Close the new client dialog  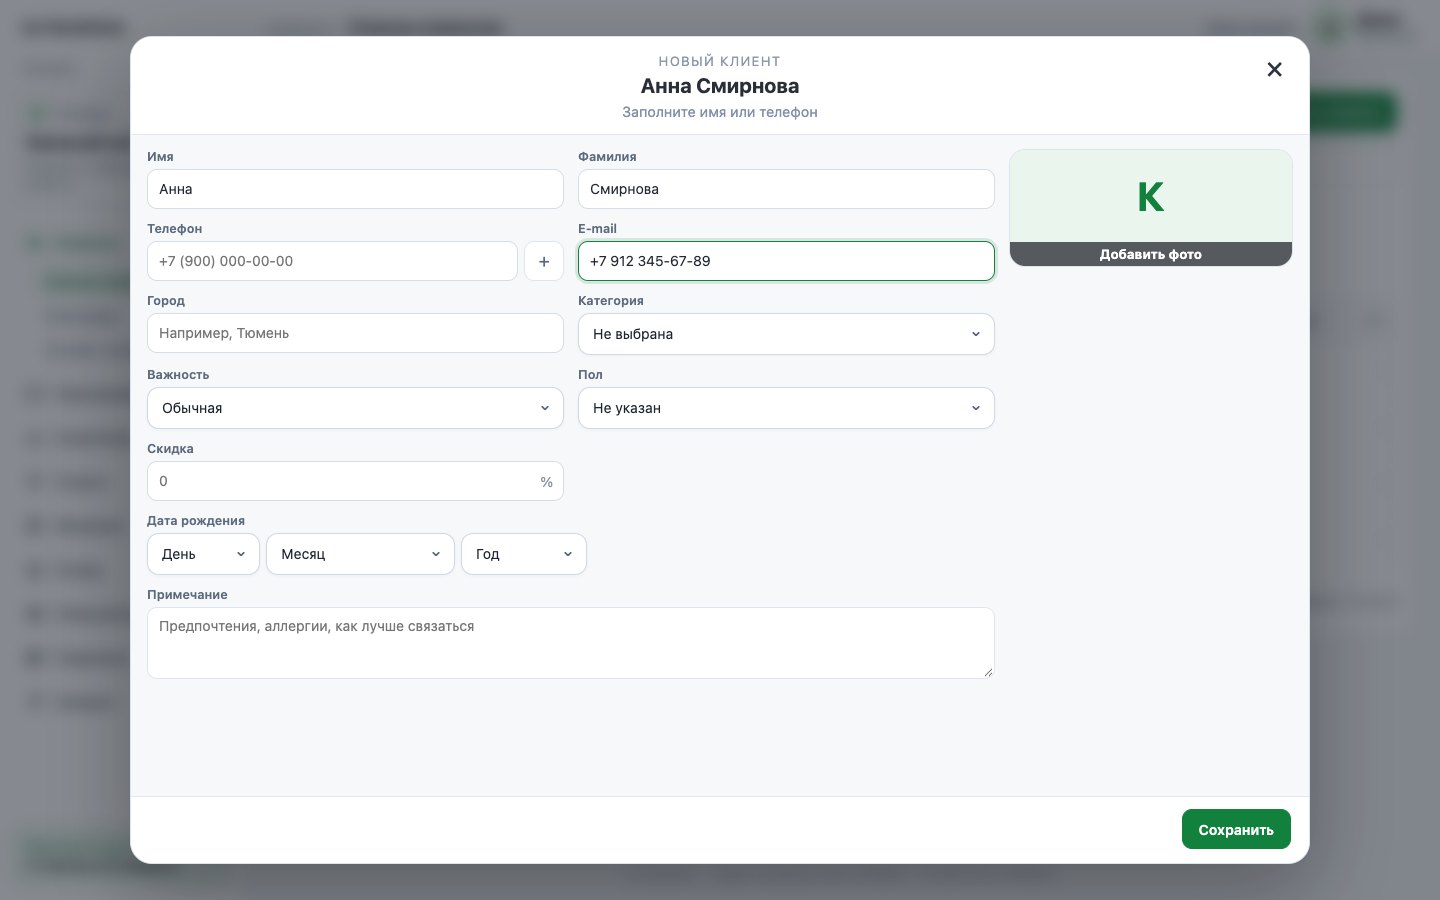tap(1274, 69)
